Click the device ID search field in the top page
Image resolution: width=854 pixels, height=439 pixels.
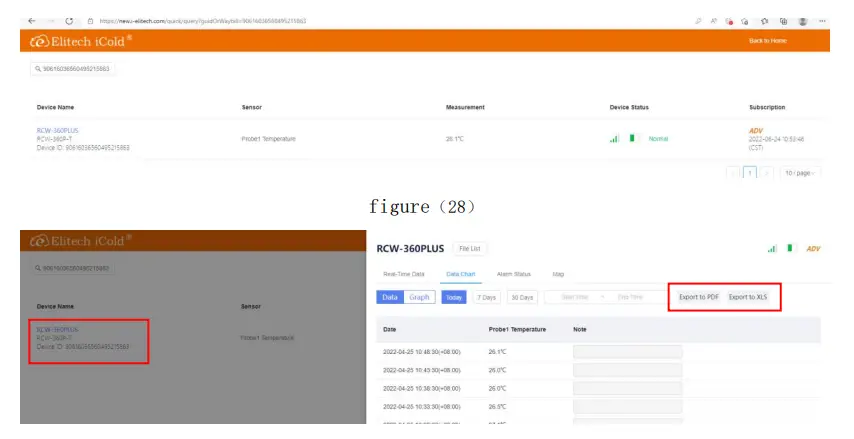click(72, 69)
